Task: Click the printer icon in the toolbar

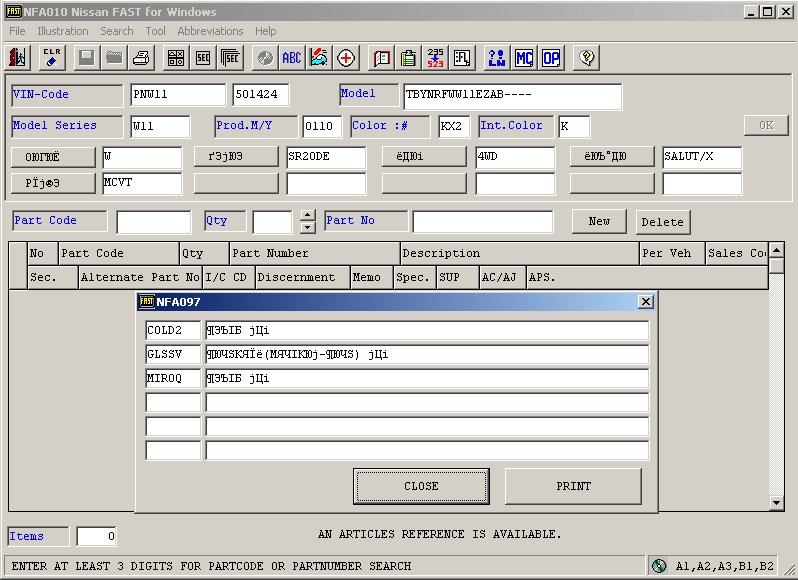Action: pyautogui.click(x=142, y=57)
